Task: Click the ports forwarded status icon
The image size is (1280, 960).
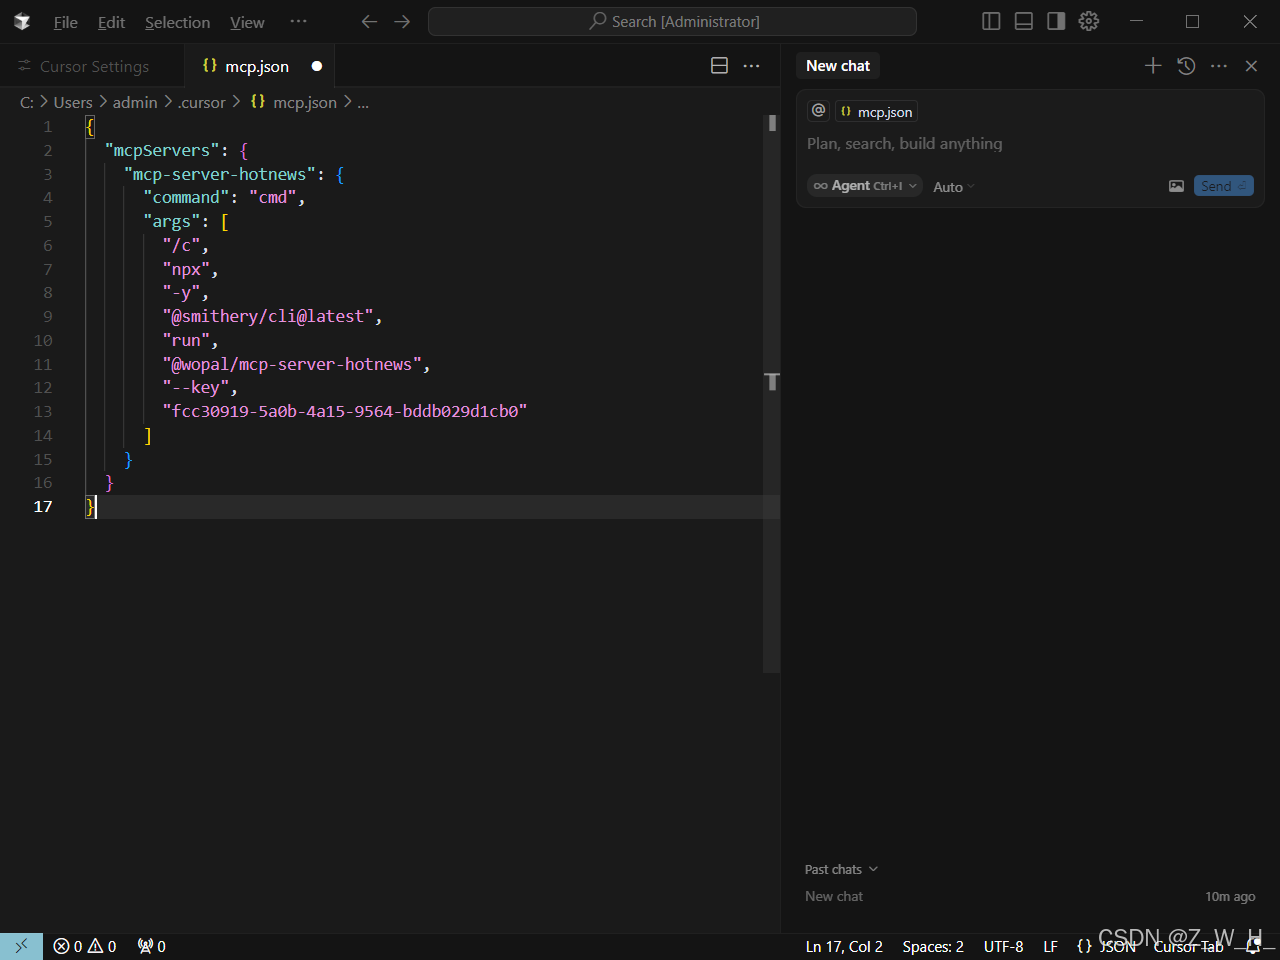Action: click(x=152, y=946)
